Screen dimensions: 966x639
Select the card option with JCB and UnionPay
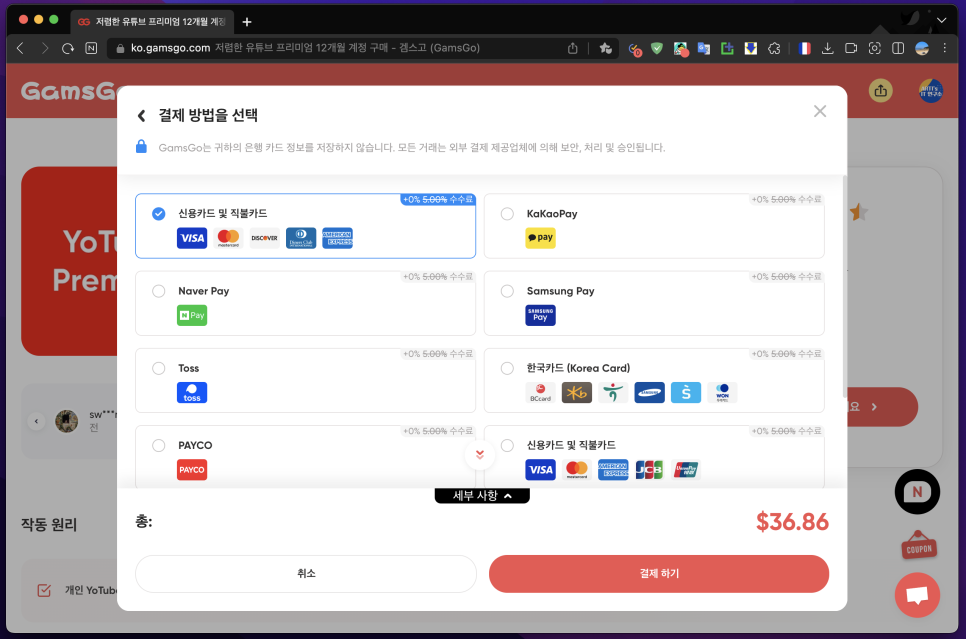(654, 457)
